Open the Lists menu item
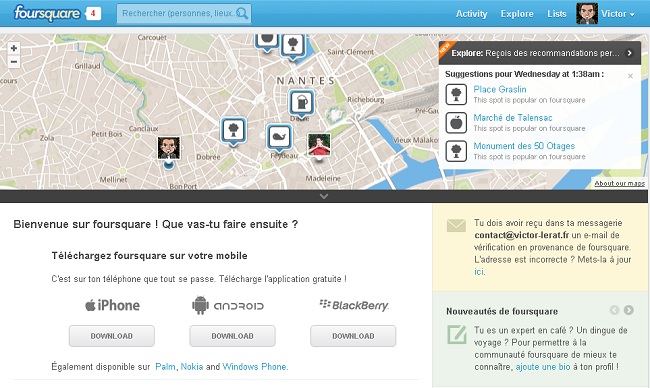The width and height of the screenshot is (650, 388). pyautogui.click(x=556, y=14)
